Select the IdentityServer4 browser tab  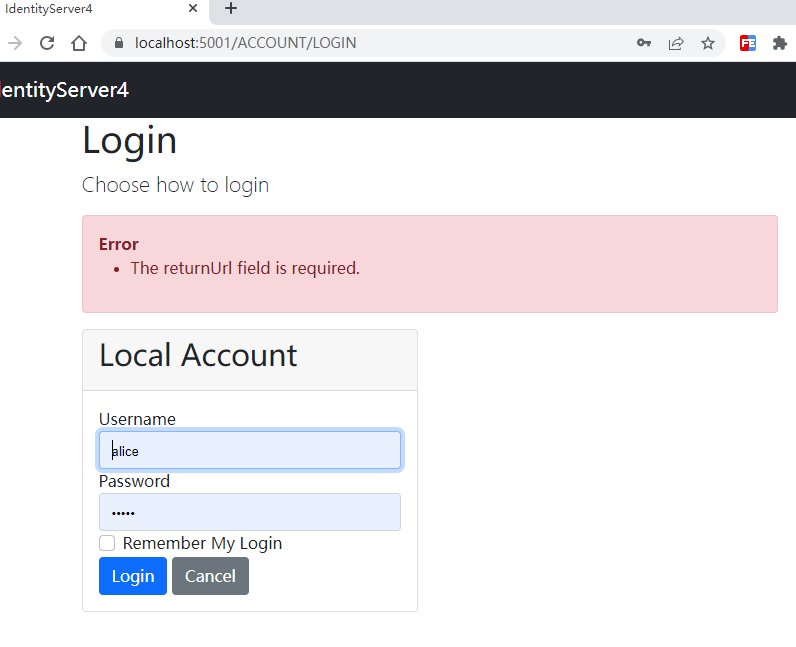tap(80, 9)
